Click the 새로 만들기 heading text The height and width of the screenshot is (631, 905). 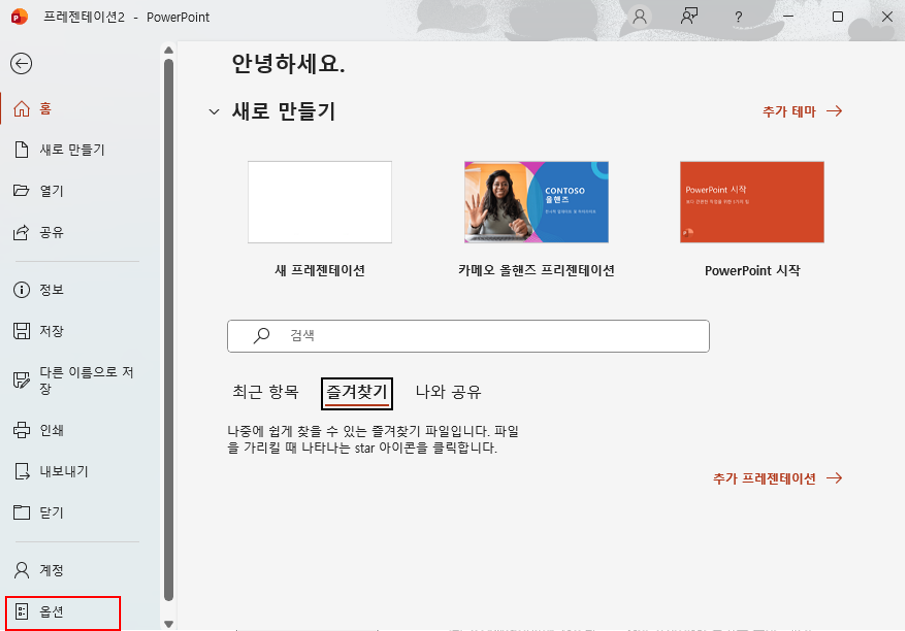coord(283,111)
